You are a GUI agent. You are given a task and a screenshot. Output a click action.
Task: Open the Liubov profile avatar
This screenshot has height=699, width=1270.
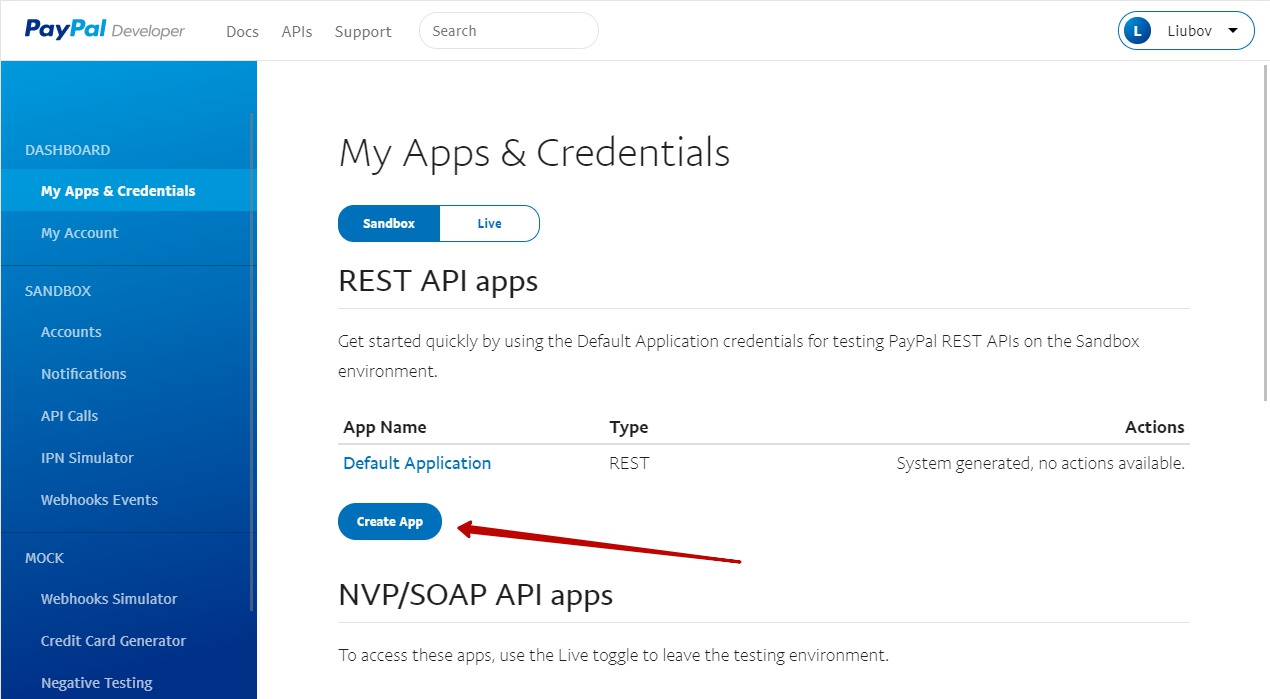pyautogui.click(x=1137, y=30)
